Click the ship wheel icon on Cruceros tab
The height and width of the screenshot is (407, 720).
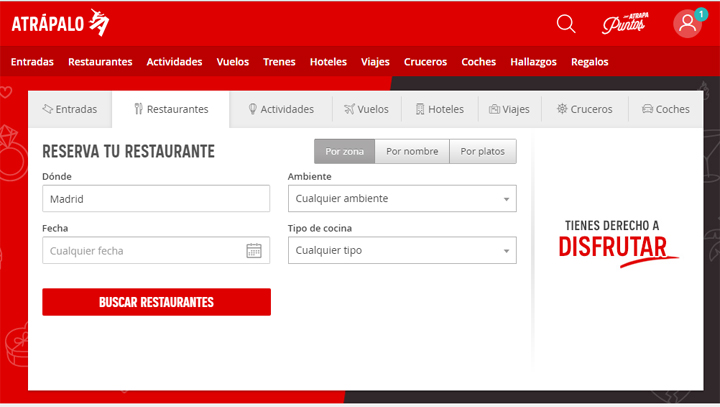coord(562,109)
